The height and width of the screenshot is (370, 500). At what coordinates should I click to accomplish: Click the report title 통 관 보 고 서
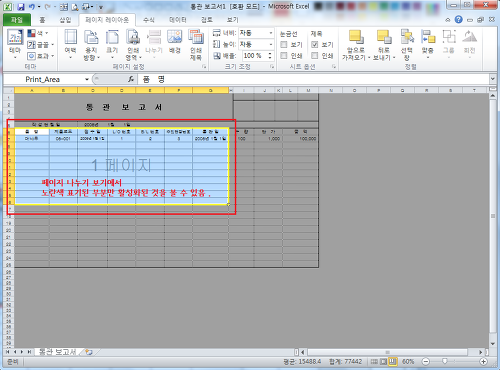124,107
